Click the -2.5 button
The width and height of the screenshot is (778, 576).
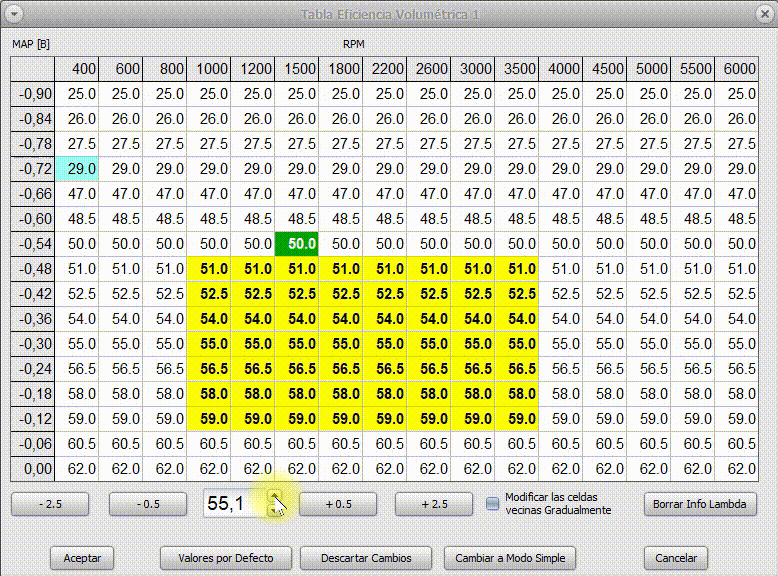pos(50,504)
